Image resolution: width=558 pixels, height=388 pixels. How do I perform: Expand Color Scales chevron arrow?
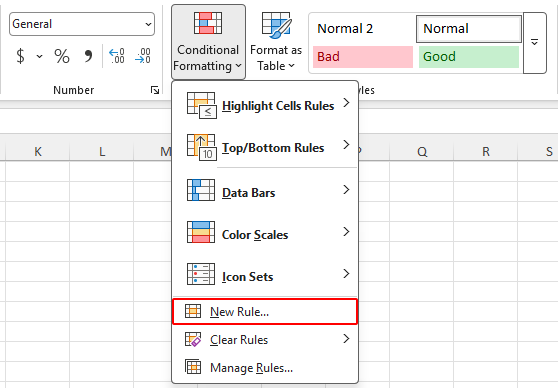[x=346, y=232]
